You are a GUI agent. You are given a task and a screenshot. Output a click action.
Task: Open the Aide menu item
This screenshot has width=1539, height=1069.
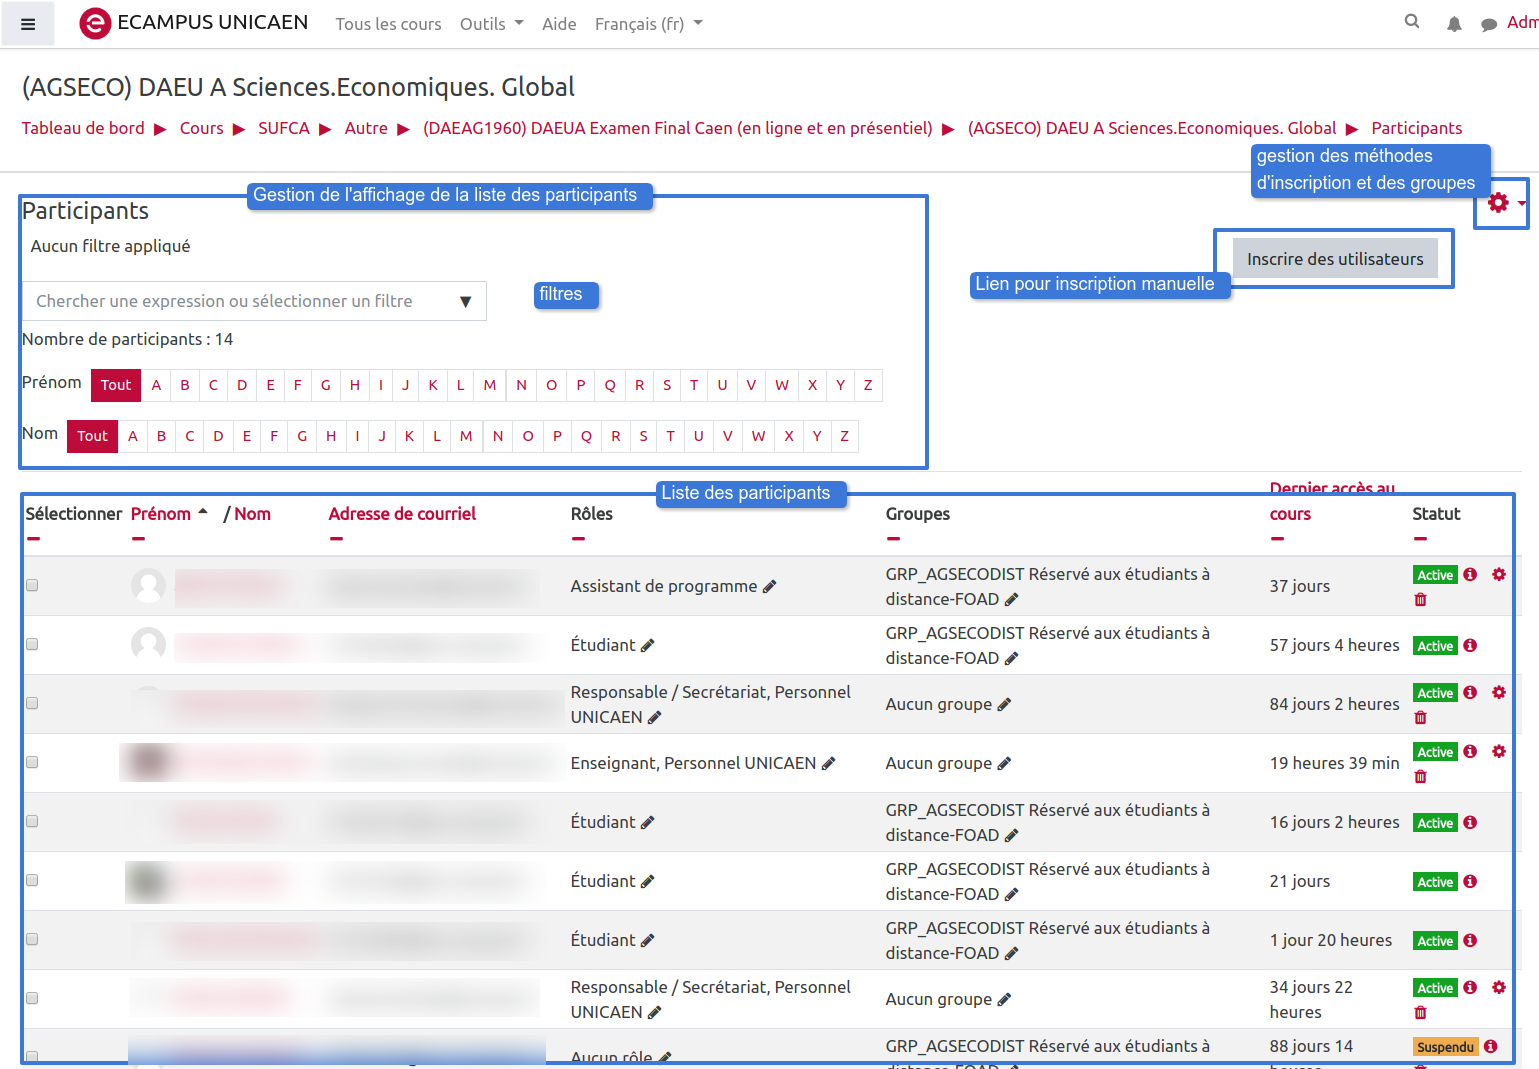pos(559,24)
